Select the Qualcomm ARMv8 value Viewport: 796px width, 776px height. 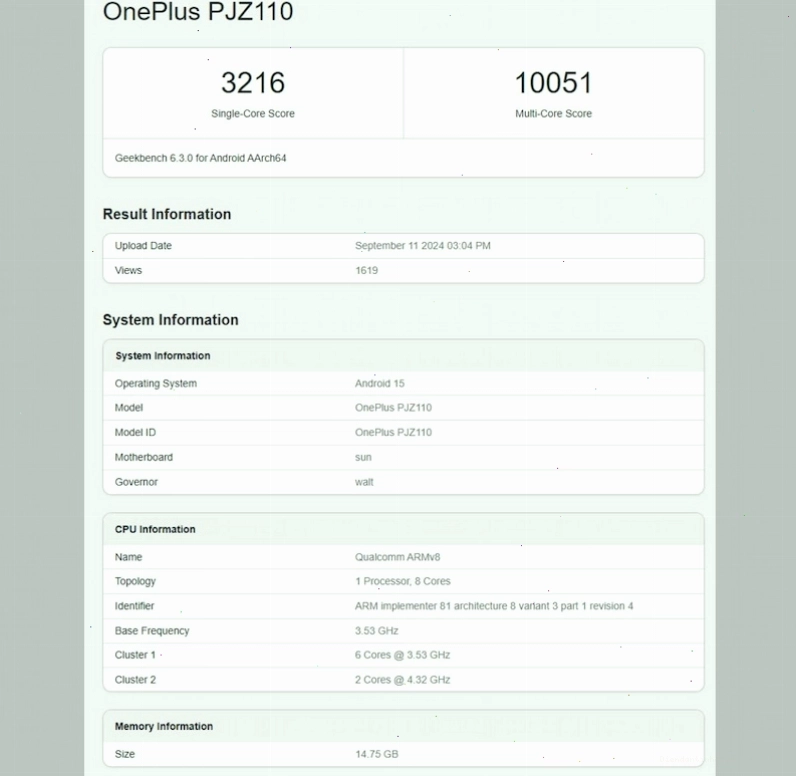[397, 557]
